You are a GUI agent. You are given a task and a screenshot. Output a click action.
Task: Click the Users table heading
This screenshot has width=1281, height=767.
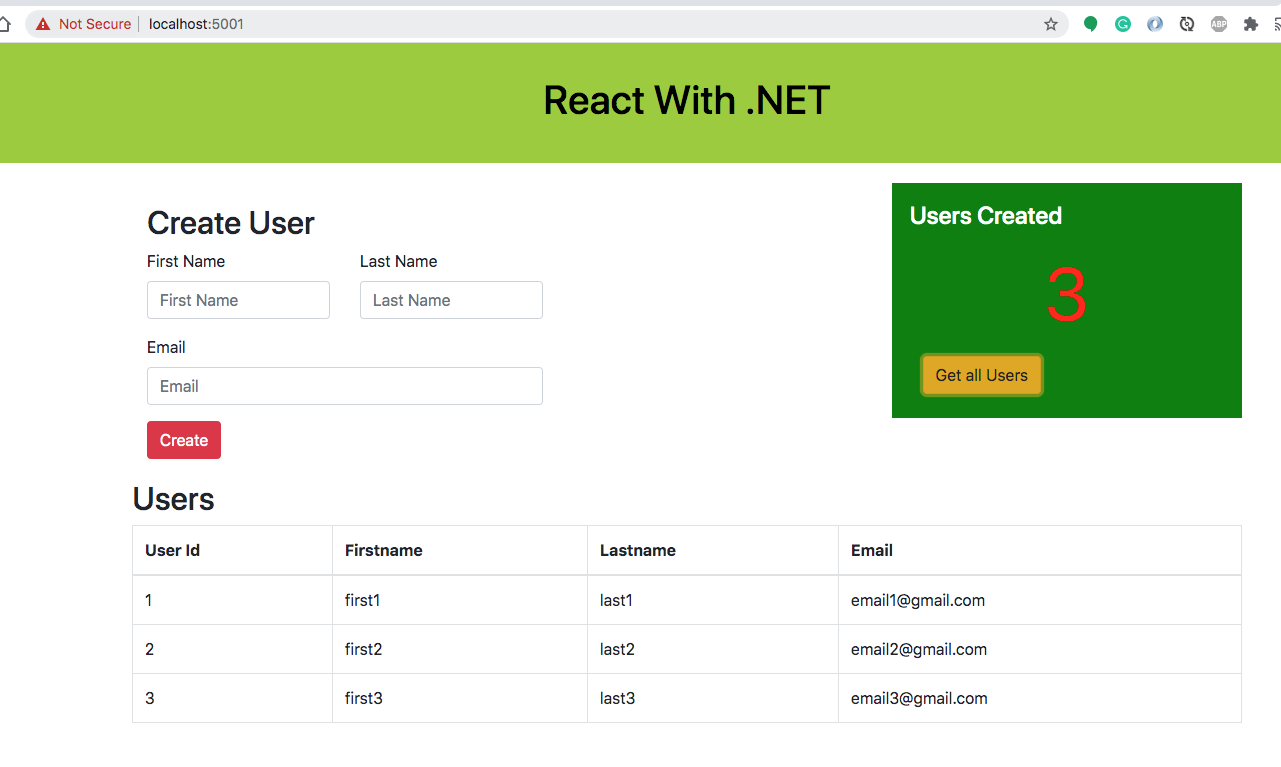point(174,498)
